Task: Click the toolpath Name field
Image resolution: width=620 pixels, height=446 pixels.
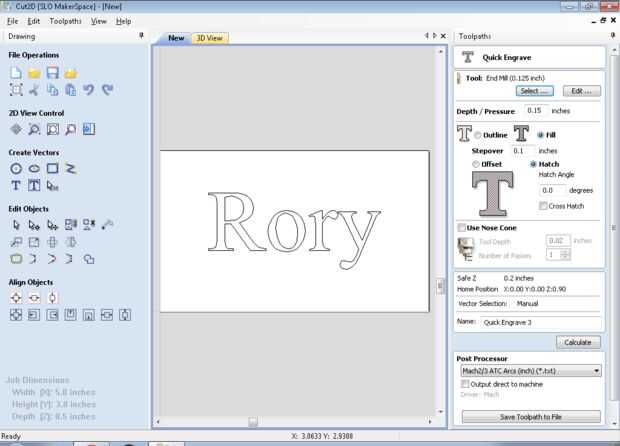Action: tap(540, 322)
